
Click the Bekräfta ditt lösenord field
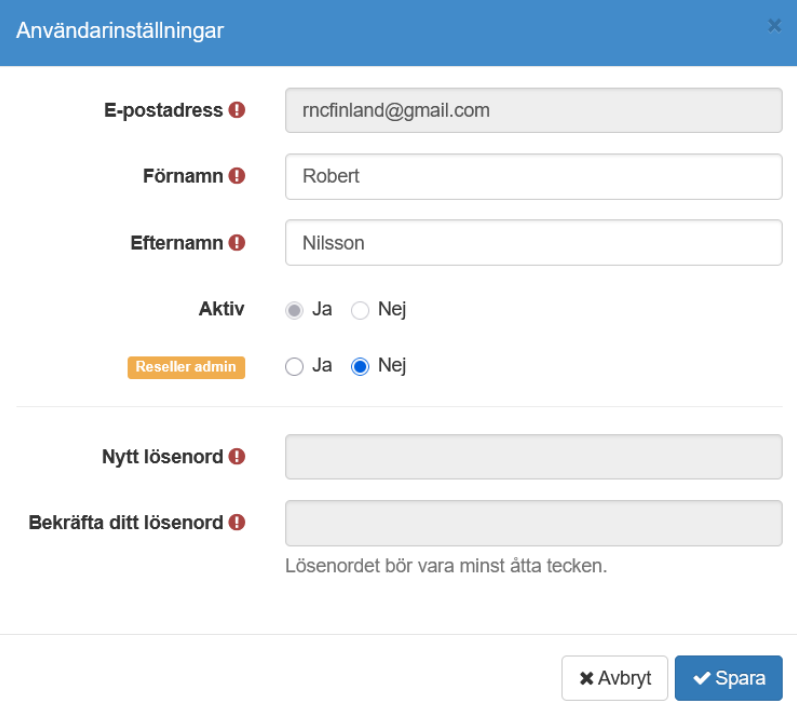pos(533,523)
